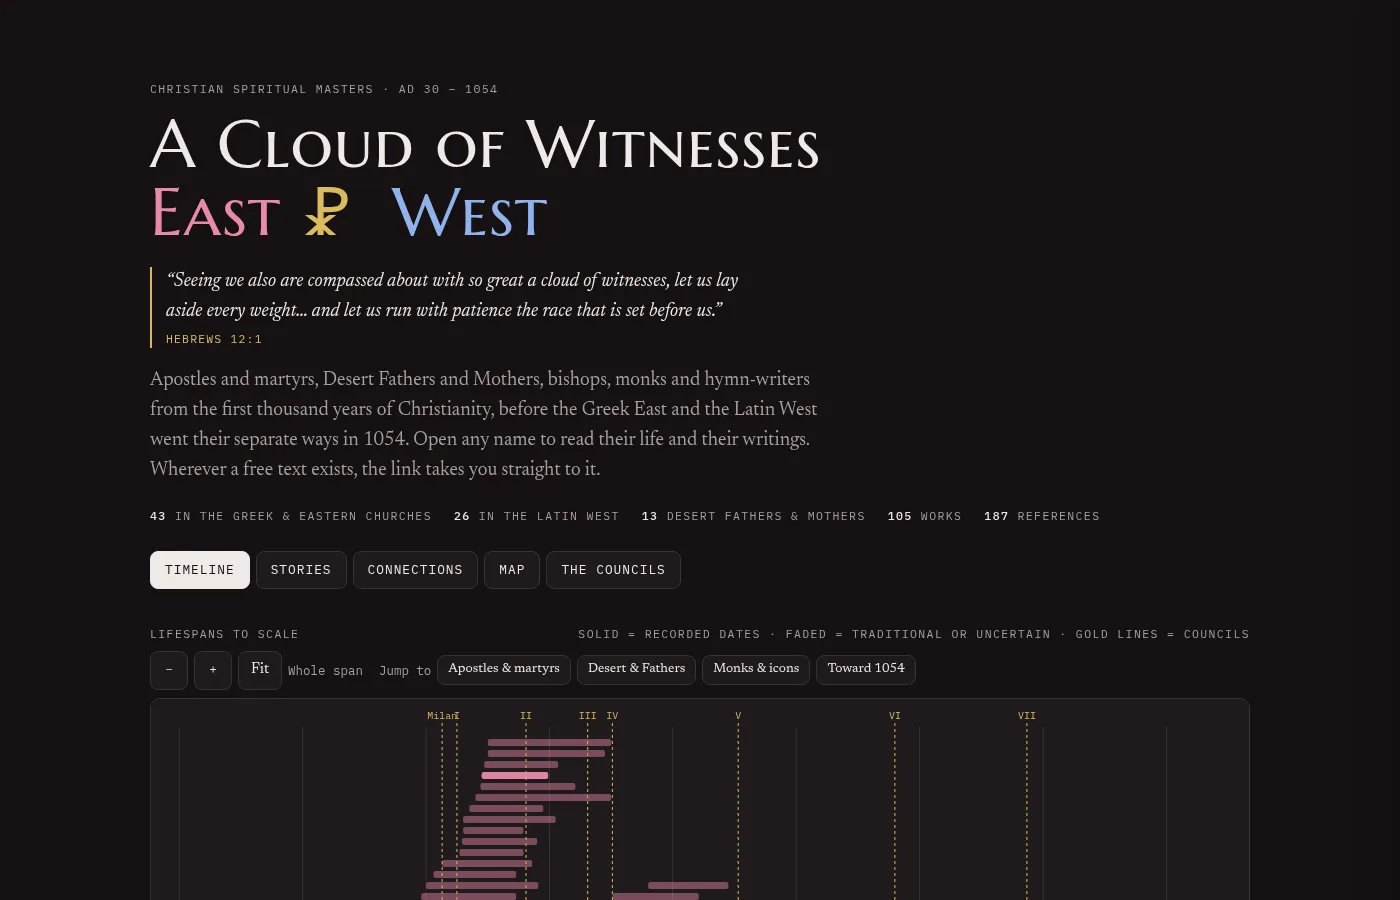
Task: Click 'Christian Spiritual Masters · AD 30 – 1054' header
Action: [324, 90]
